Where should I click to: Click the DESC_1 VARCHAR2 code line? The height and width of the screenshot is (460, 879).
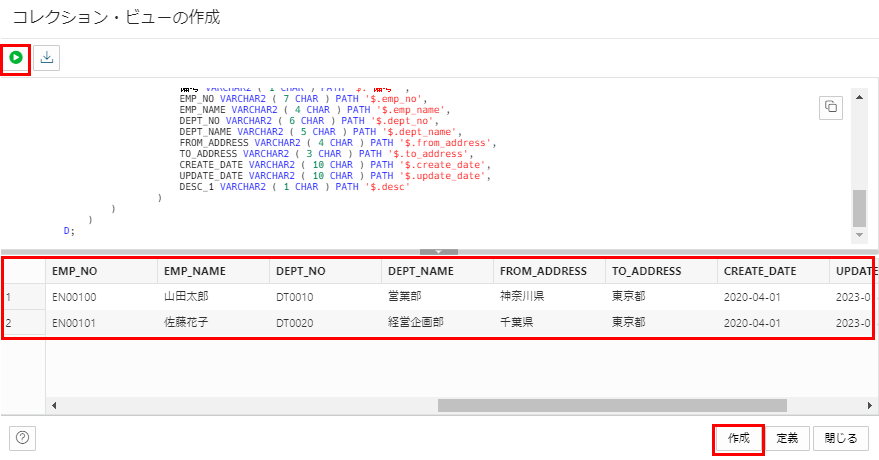click(295, 187)
